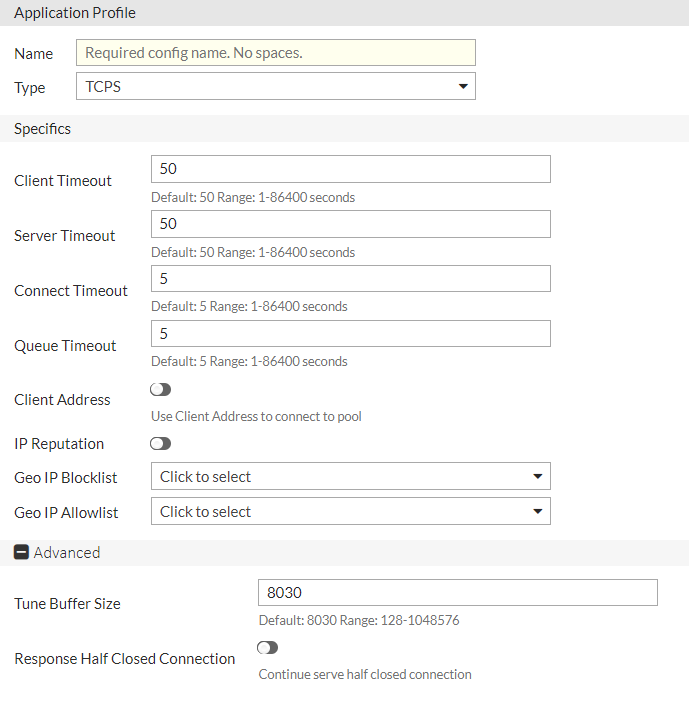Toggle the Client Address switch

coord(160,389)
